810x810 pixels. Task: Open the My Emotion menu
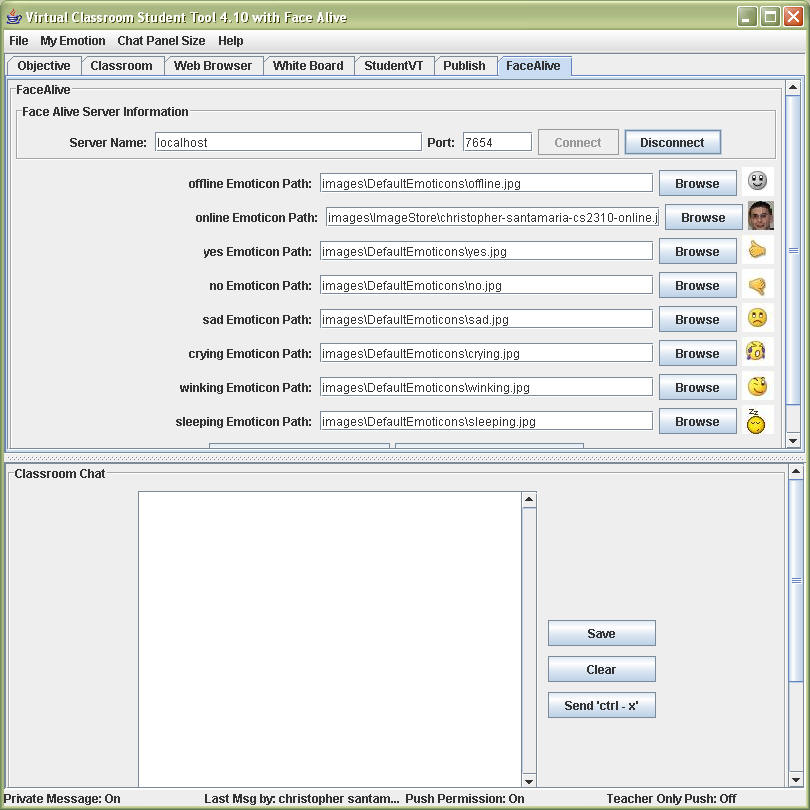click(x=72, y=41)
